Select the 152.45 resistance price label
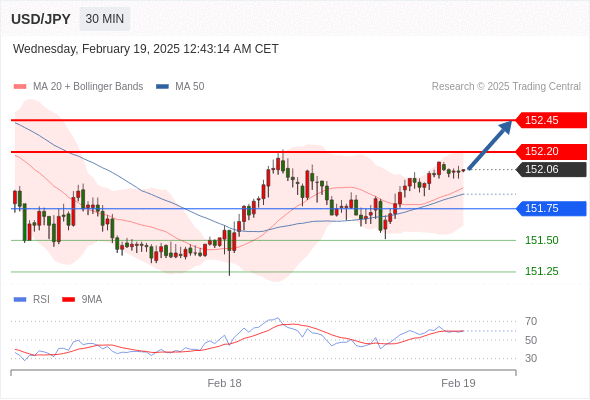Screen dimensions: 590x400 (551, 120)
